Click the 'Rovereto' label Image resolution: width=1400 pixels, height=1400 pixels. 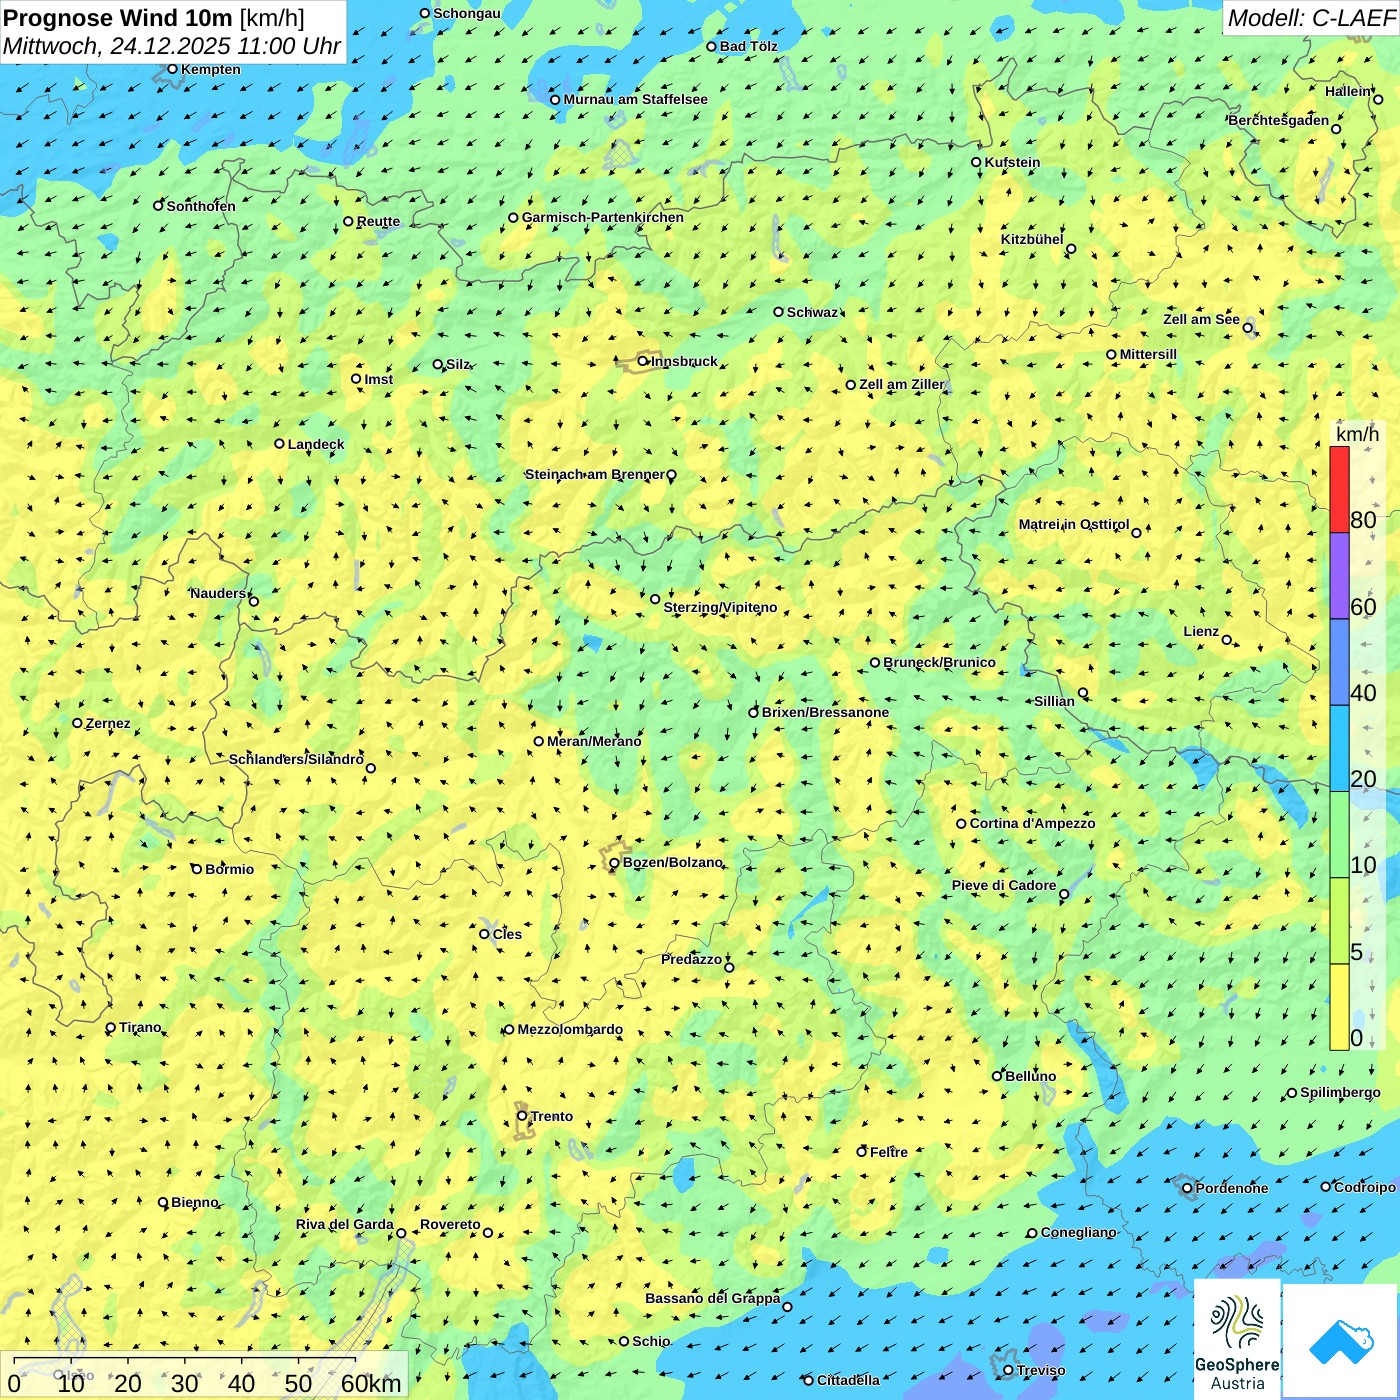[450, 1224]
